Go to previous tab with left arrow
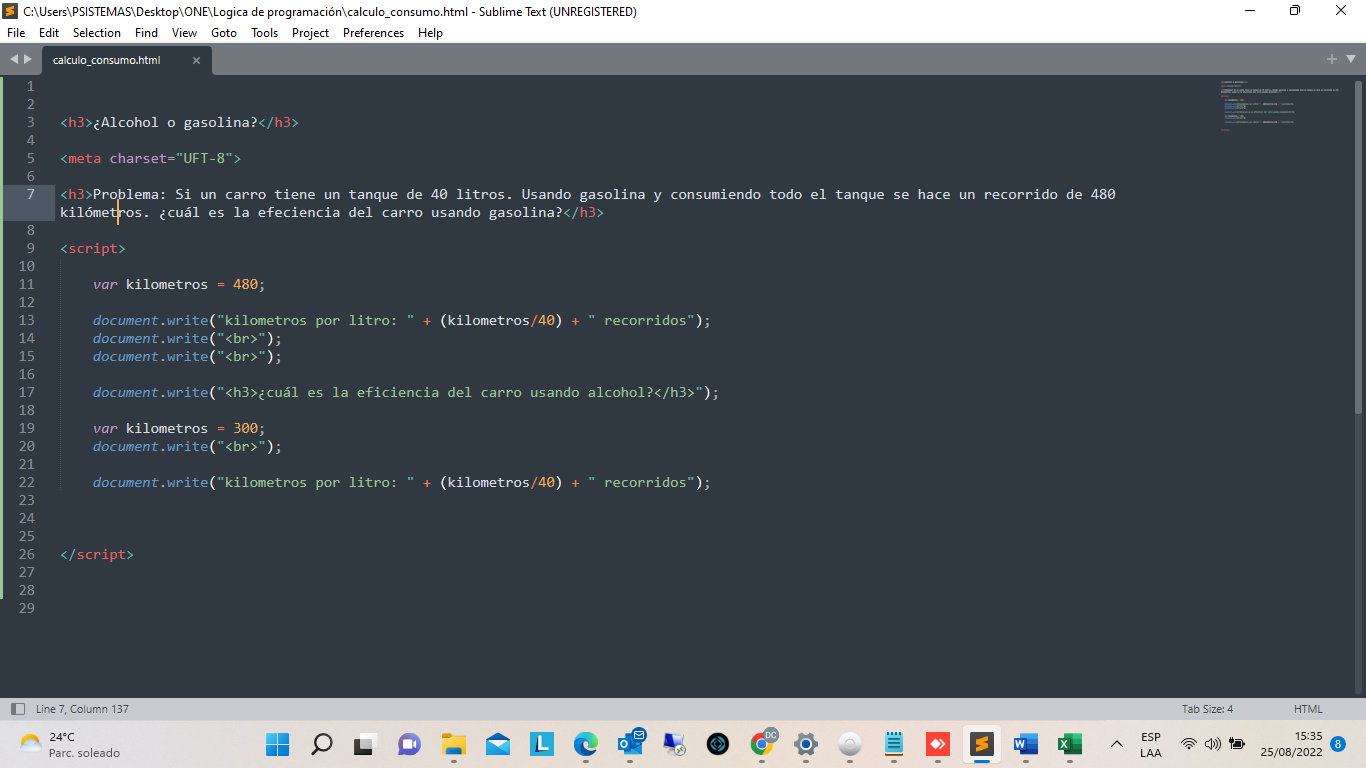The width and height of the screenshot is (1366, 768). pyautogui.click(x=14, y=59)
